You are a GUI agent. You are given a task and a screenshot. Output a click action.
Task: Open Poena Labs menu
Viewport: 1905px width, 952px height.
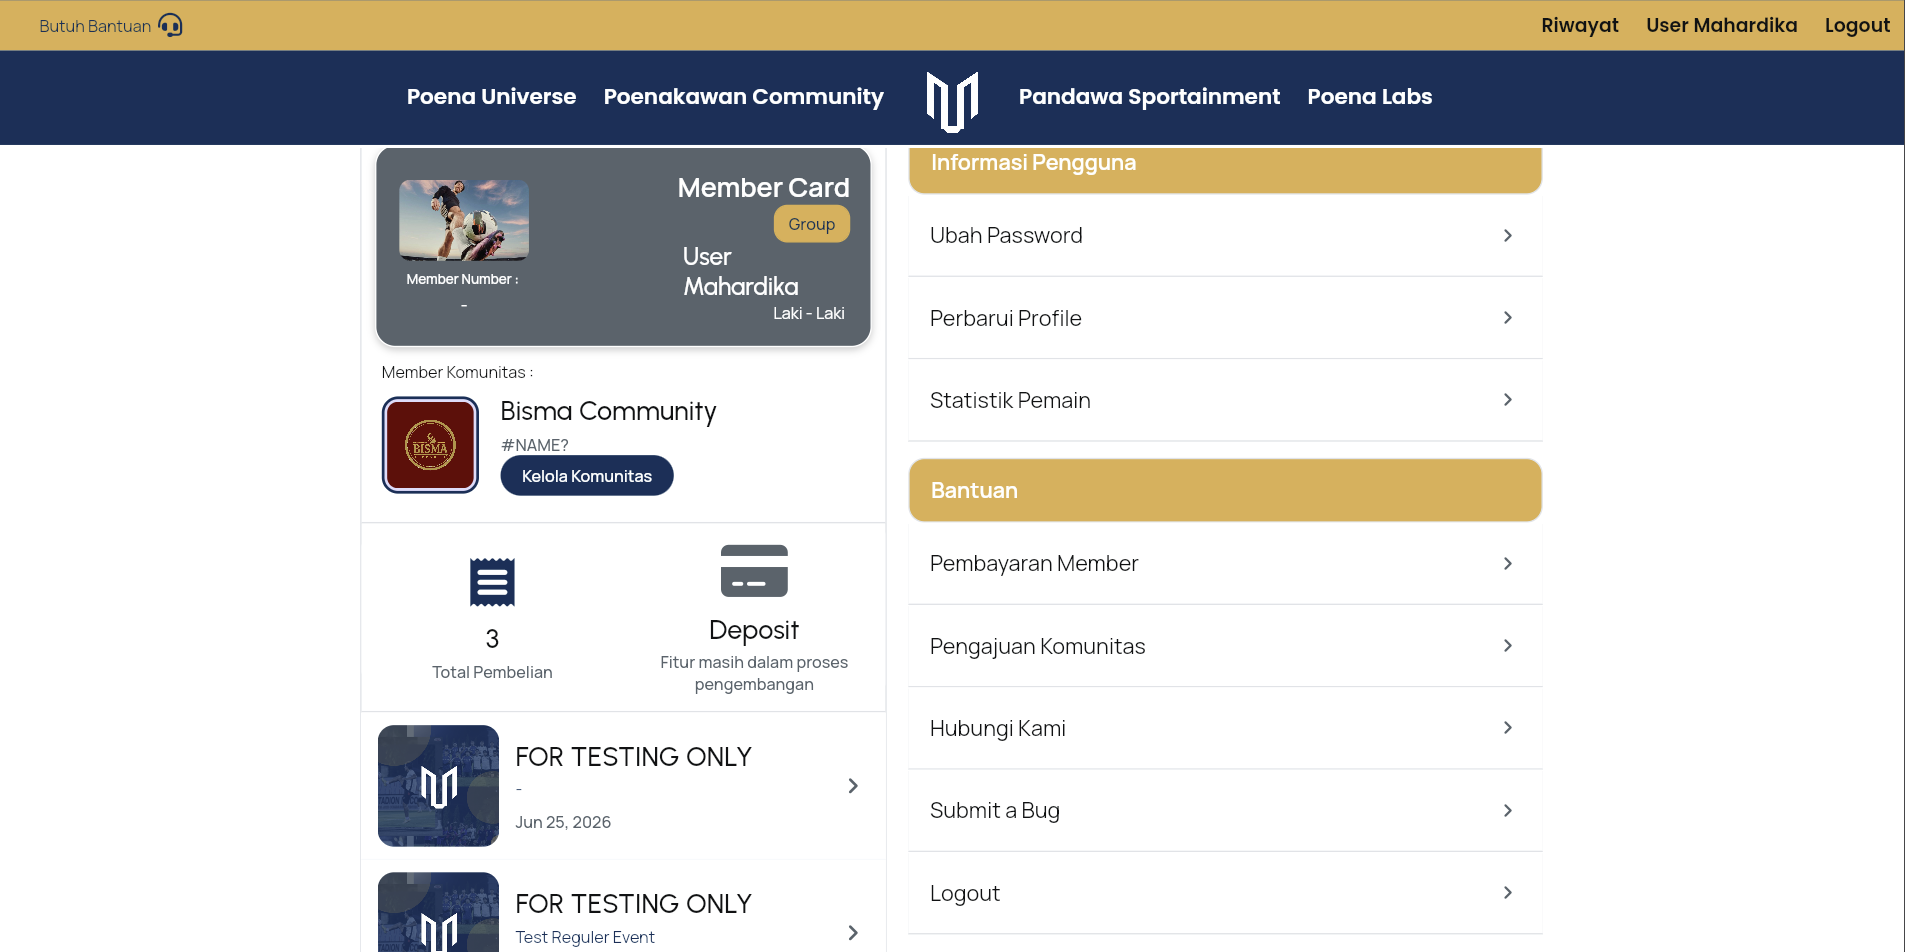1370,97
